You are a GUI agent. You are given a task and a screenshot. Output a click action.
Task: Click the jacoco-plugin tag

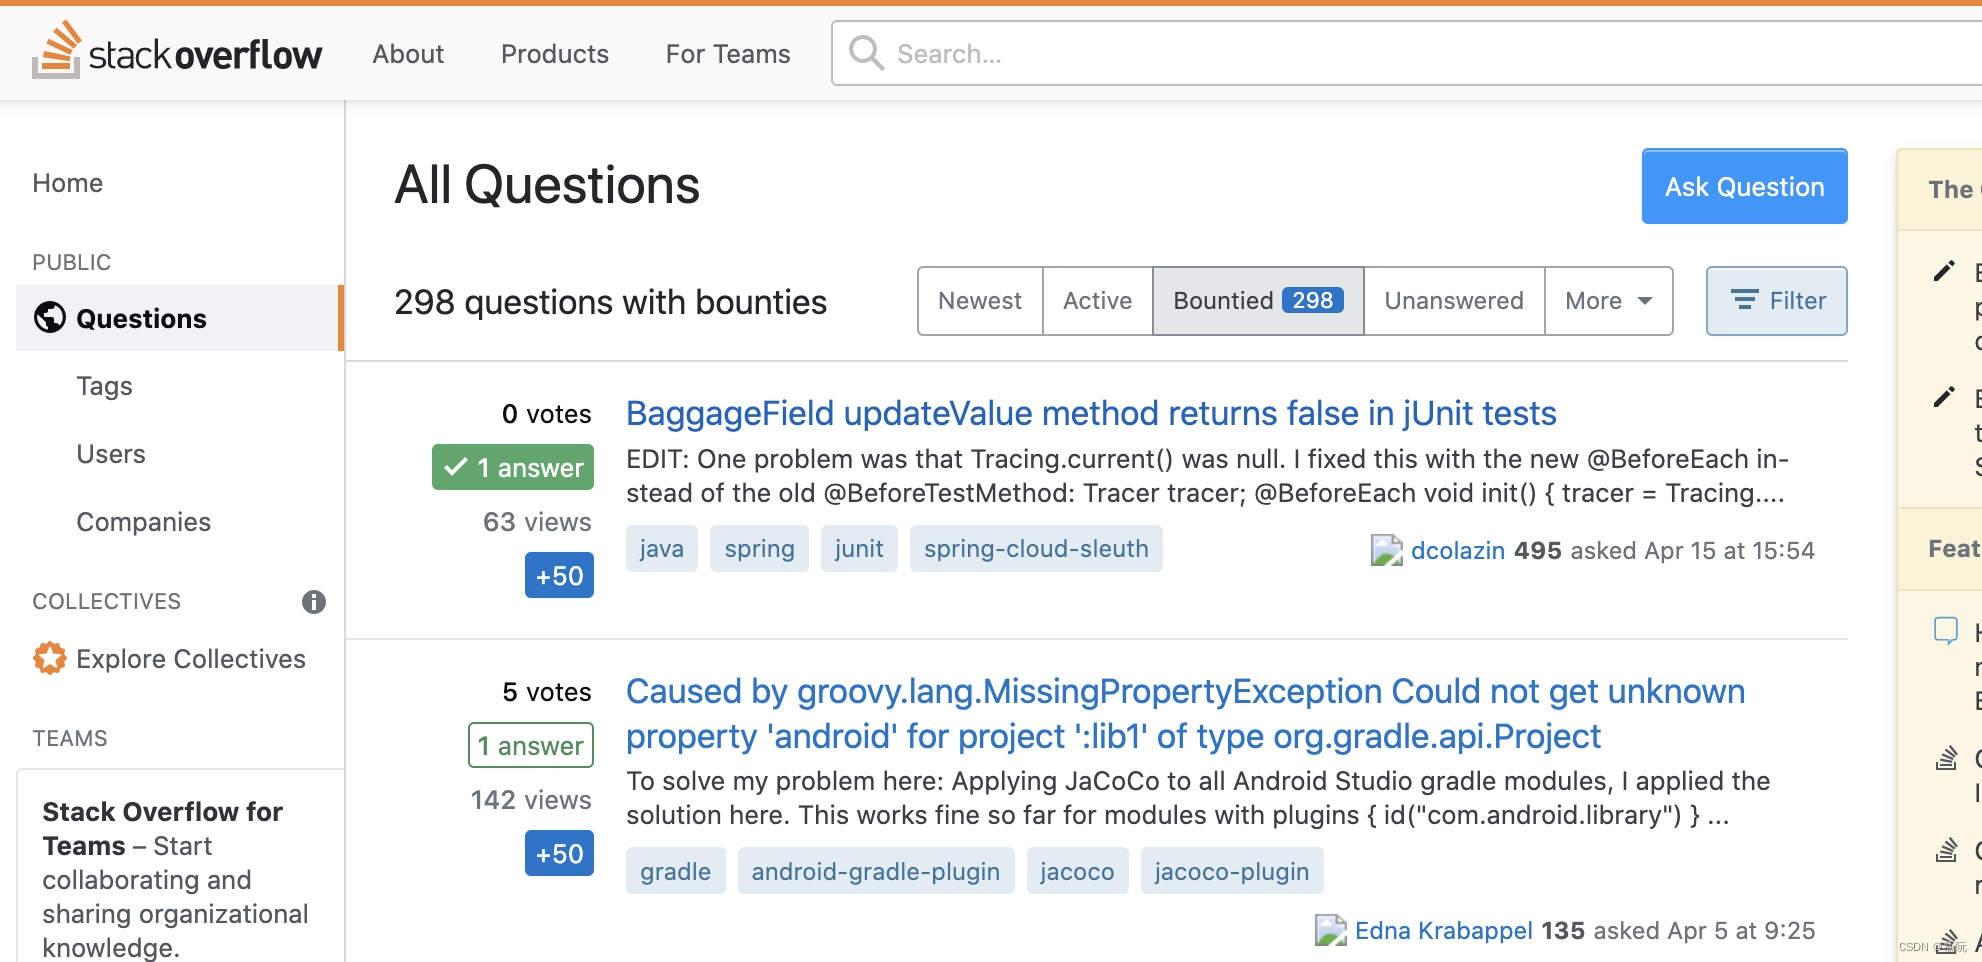(1231, 871)
